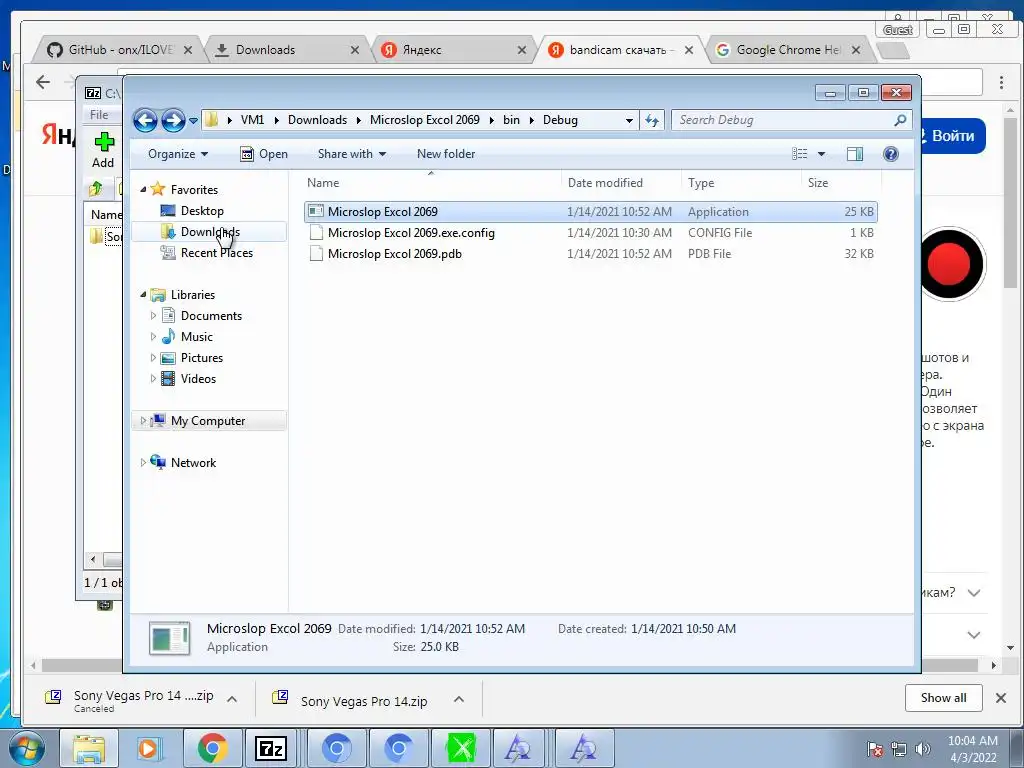
Task: Select My Computer in navigation pane
Action: pyautogui.click(x=209, y=421)
